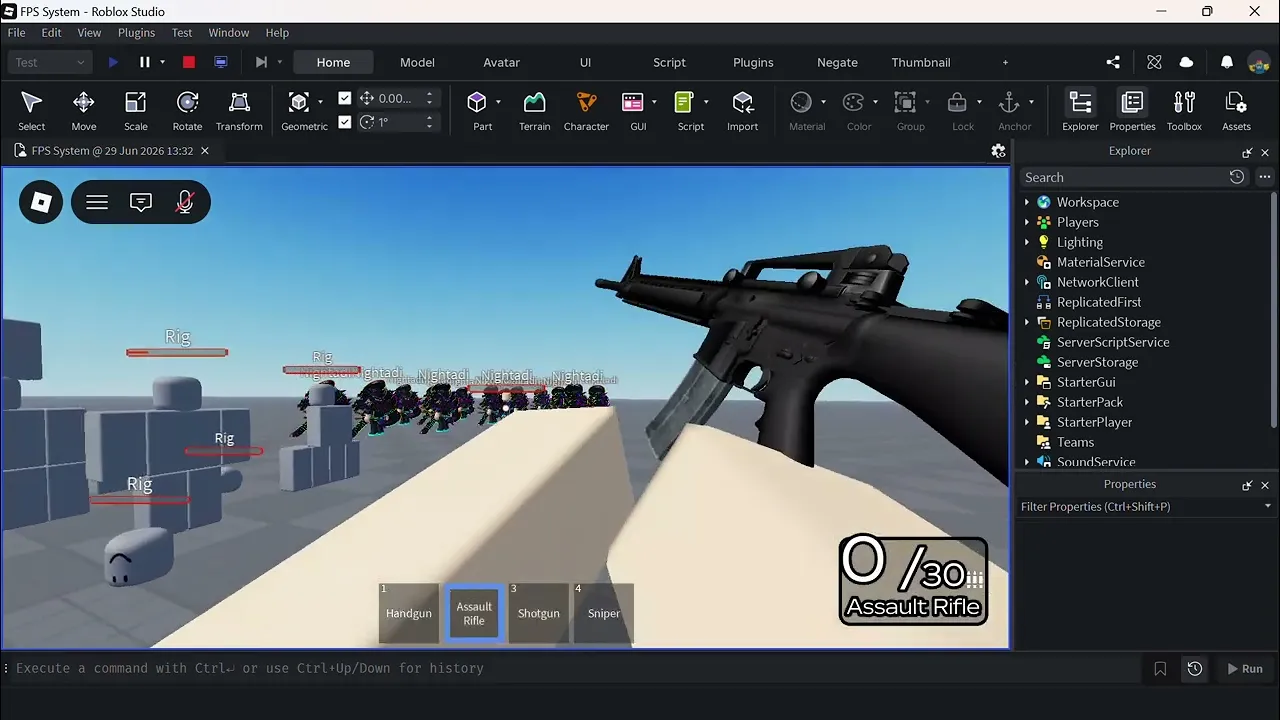This screenshot has width=1280, height=720.
Task: Equip the Handgun hotbar slot
Action: pyautogui.click(x=409, y=613)
